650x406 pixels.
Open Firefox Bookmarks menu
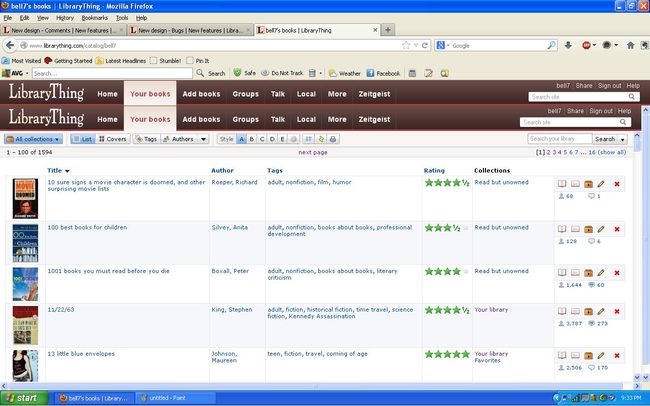tap(95, 18)
